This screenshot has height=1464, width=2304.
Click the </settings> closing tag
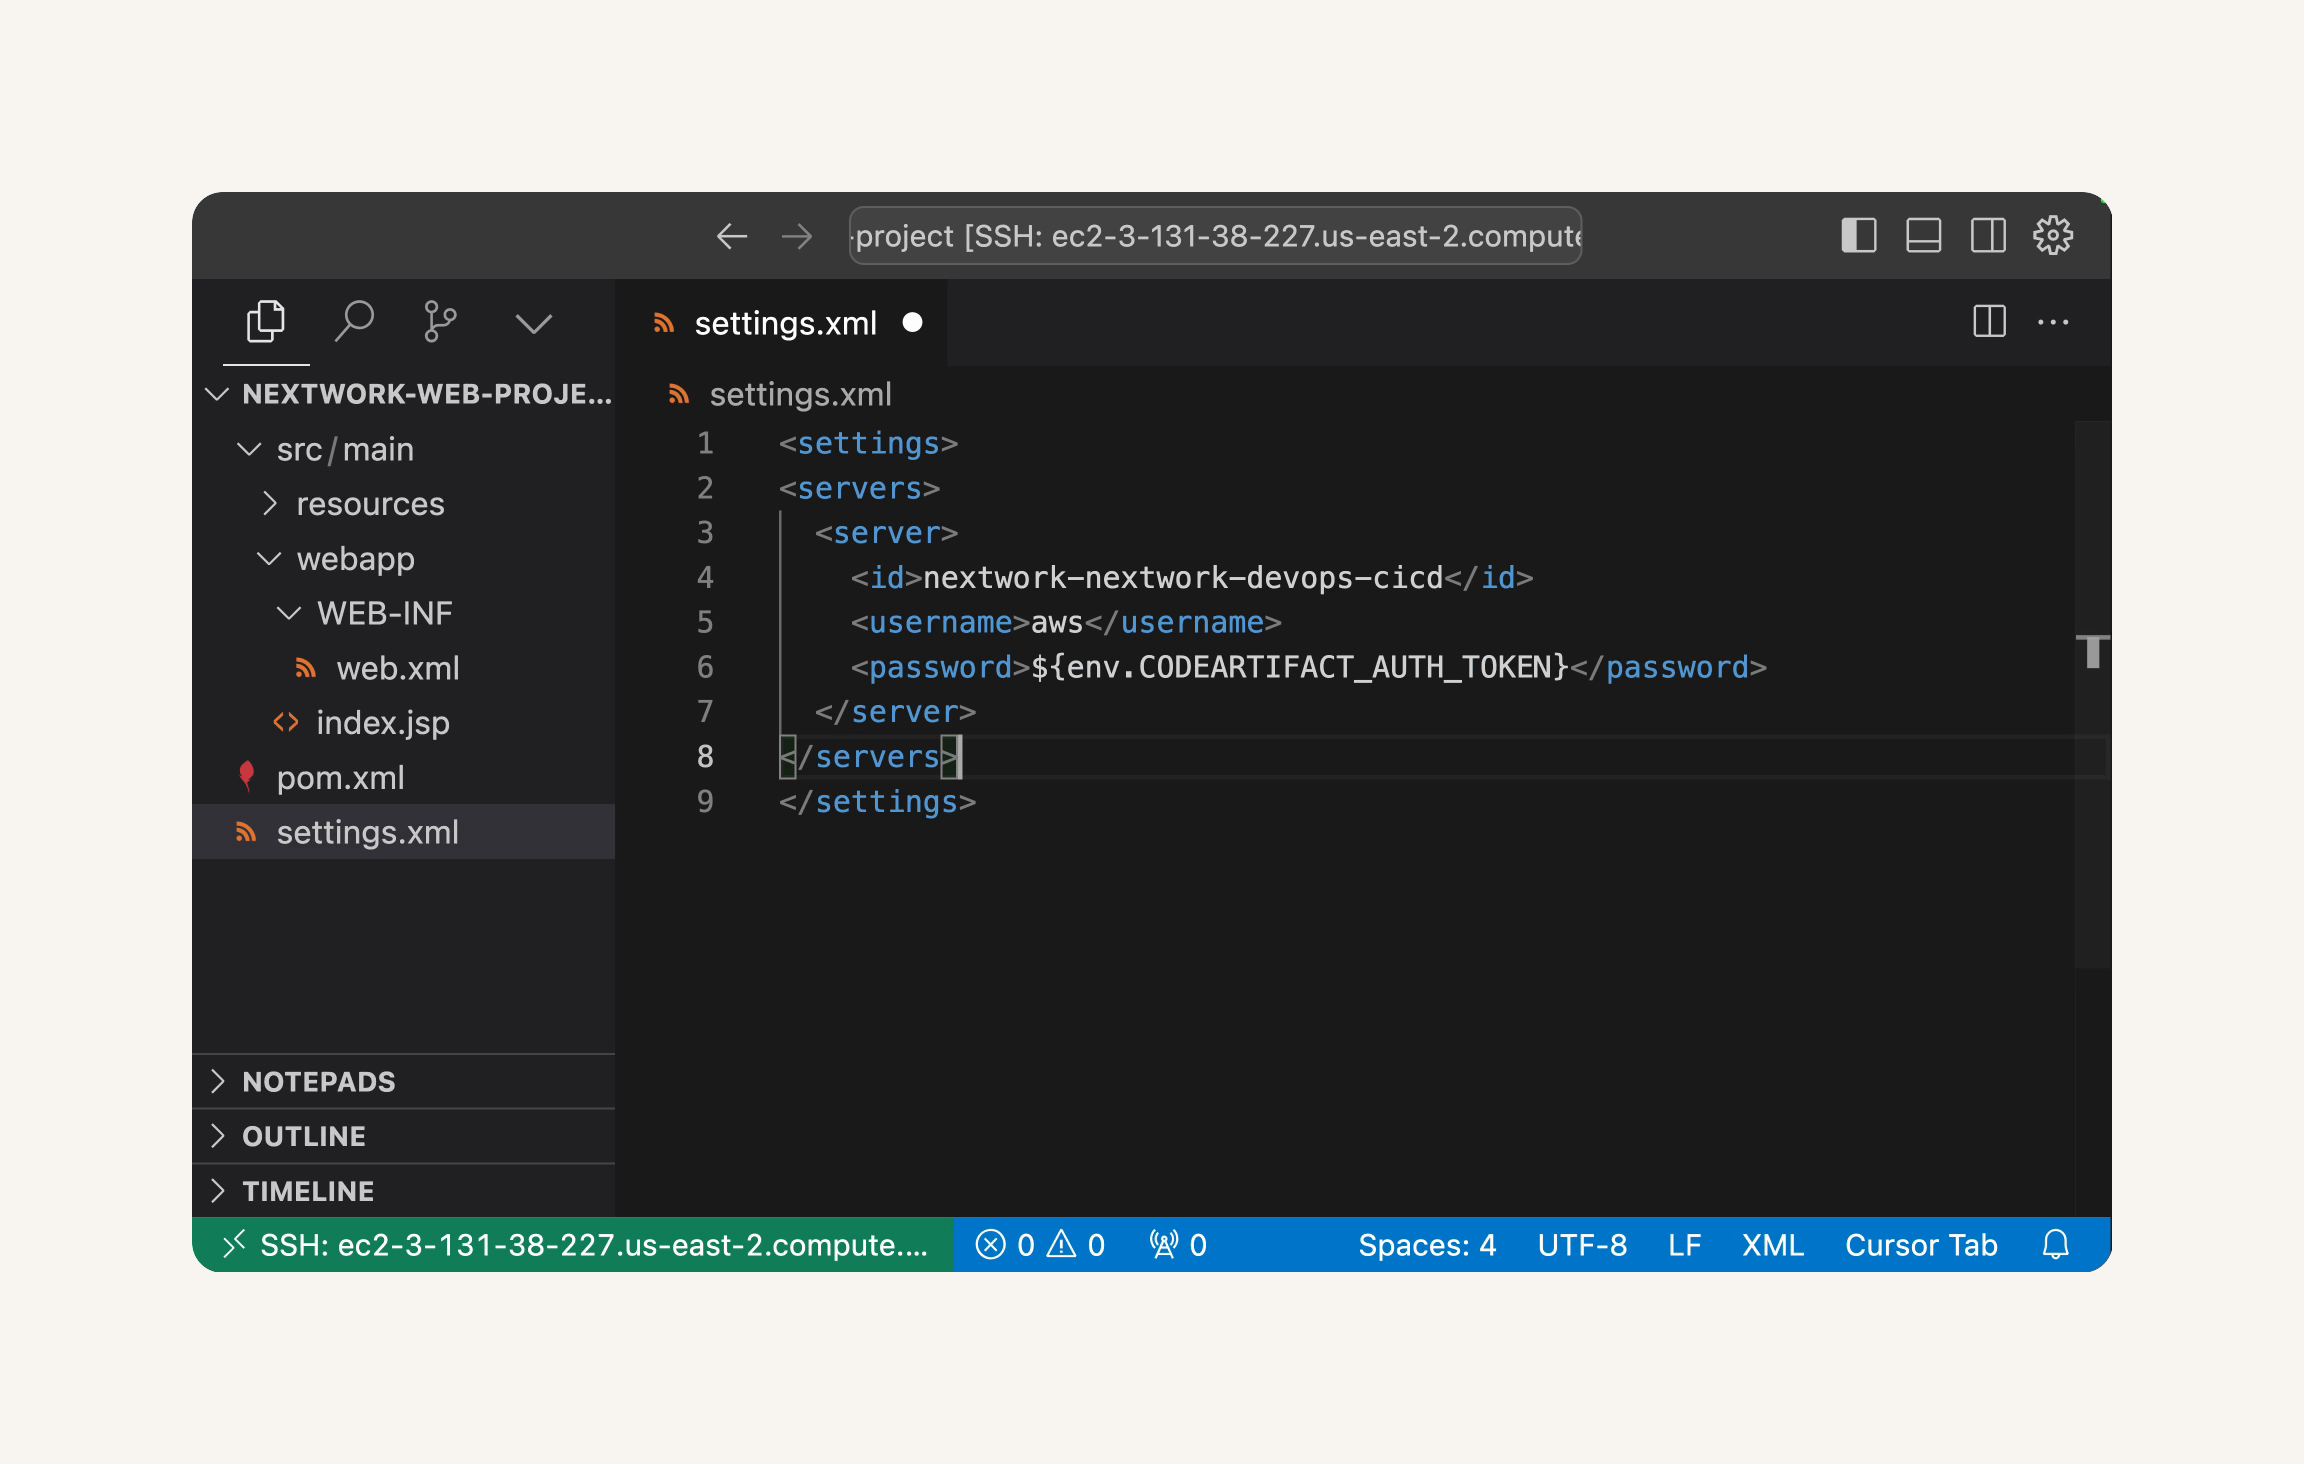(877, 802)
